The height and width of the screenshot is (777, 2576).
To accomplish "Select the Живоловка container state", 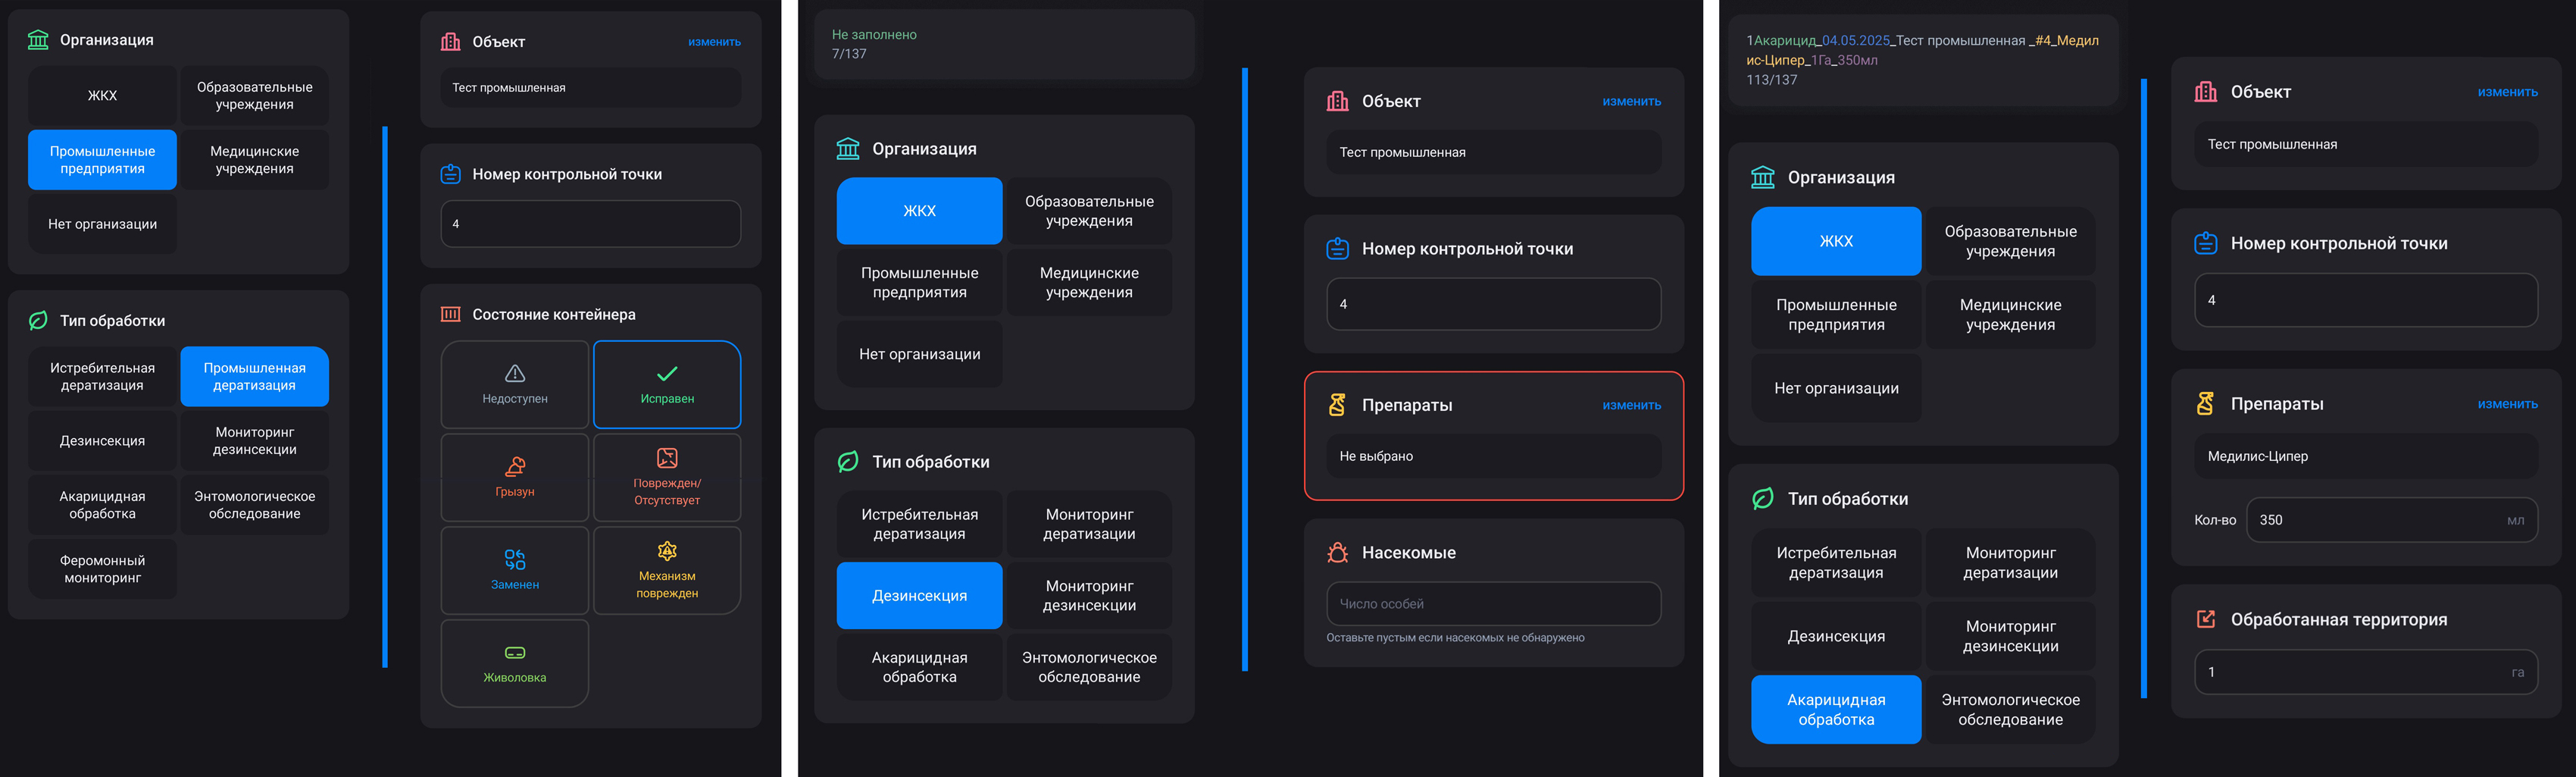I will coord(514,662).
